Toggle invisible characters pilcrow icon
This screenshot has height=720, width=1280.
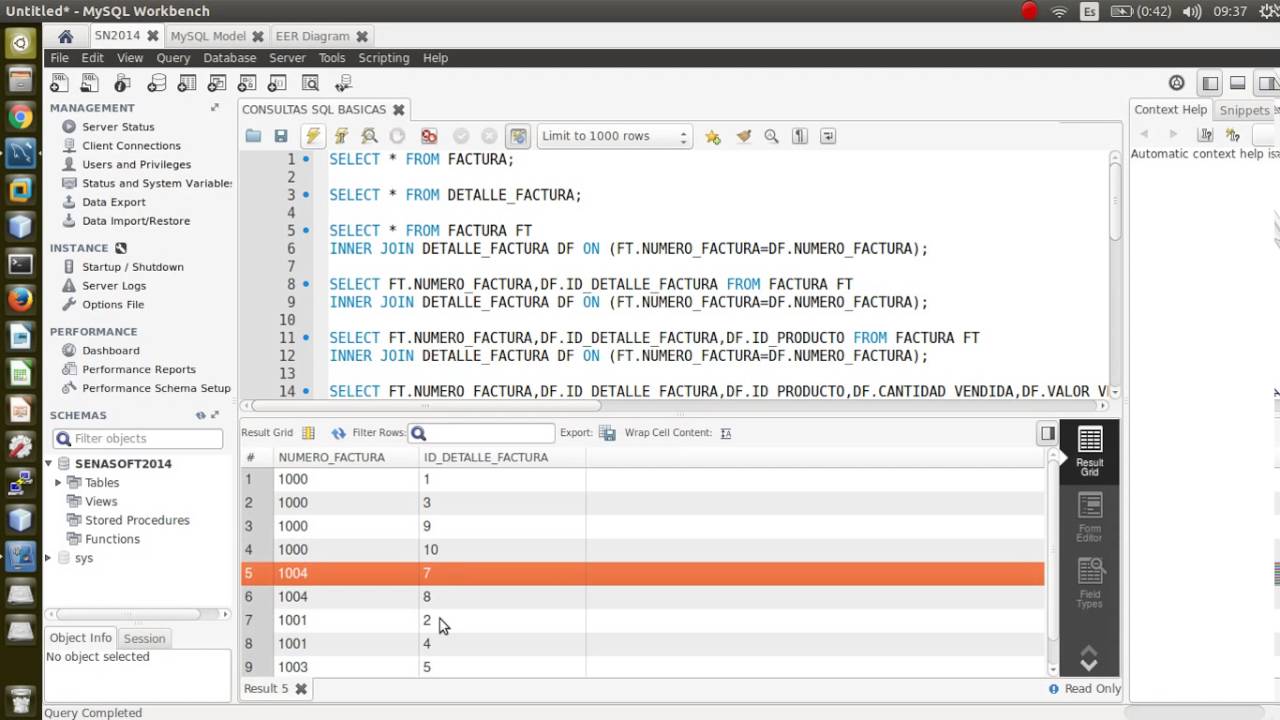(800, 136)
